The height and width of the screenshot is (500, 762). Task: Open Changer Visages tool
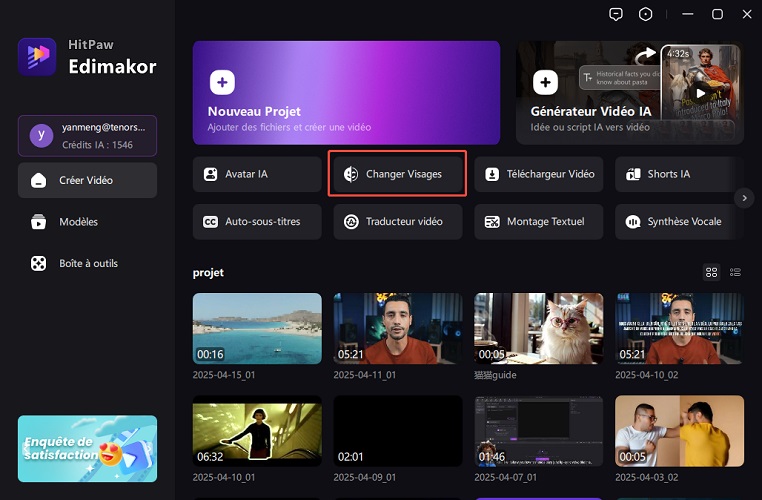[398, 174]
